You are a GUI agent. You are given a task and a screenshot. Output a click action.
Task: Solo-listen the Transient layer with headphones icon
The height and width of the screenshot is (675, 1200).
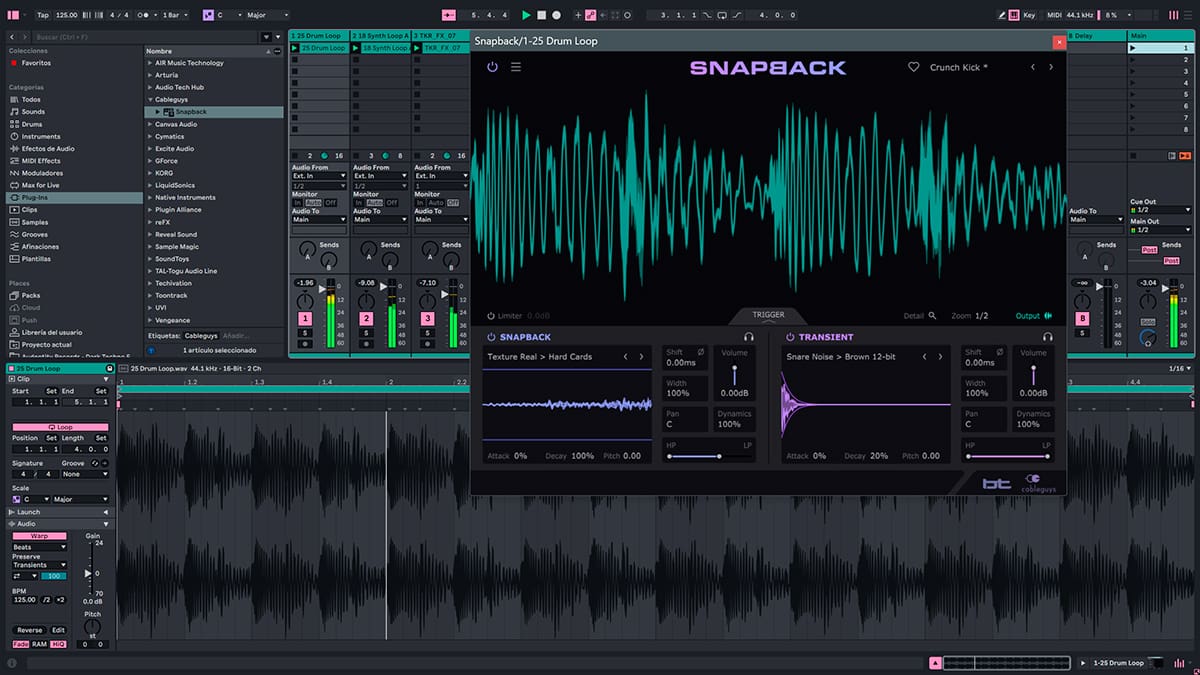coord(1048,337)
